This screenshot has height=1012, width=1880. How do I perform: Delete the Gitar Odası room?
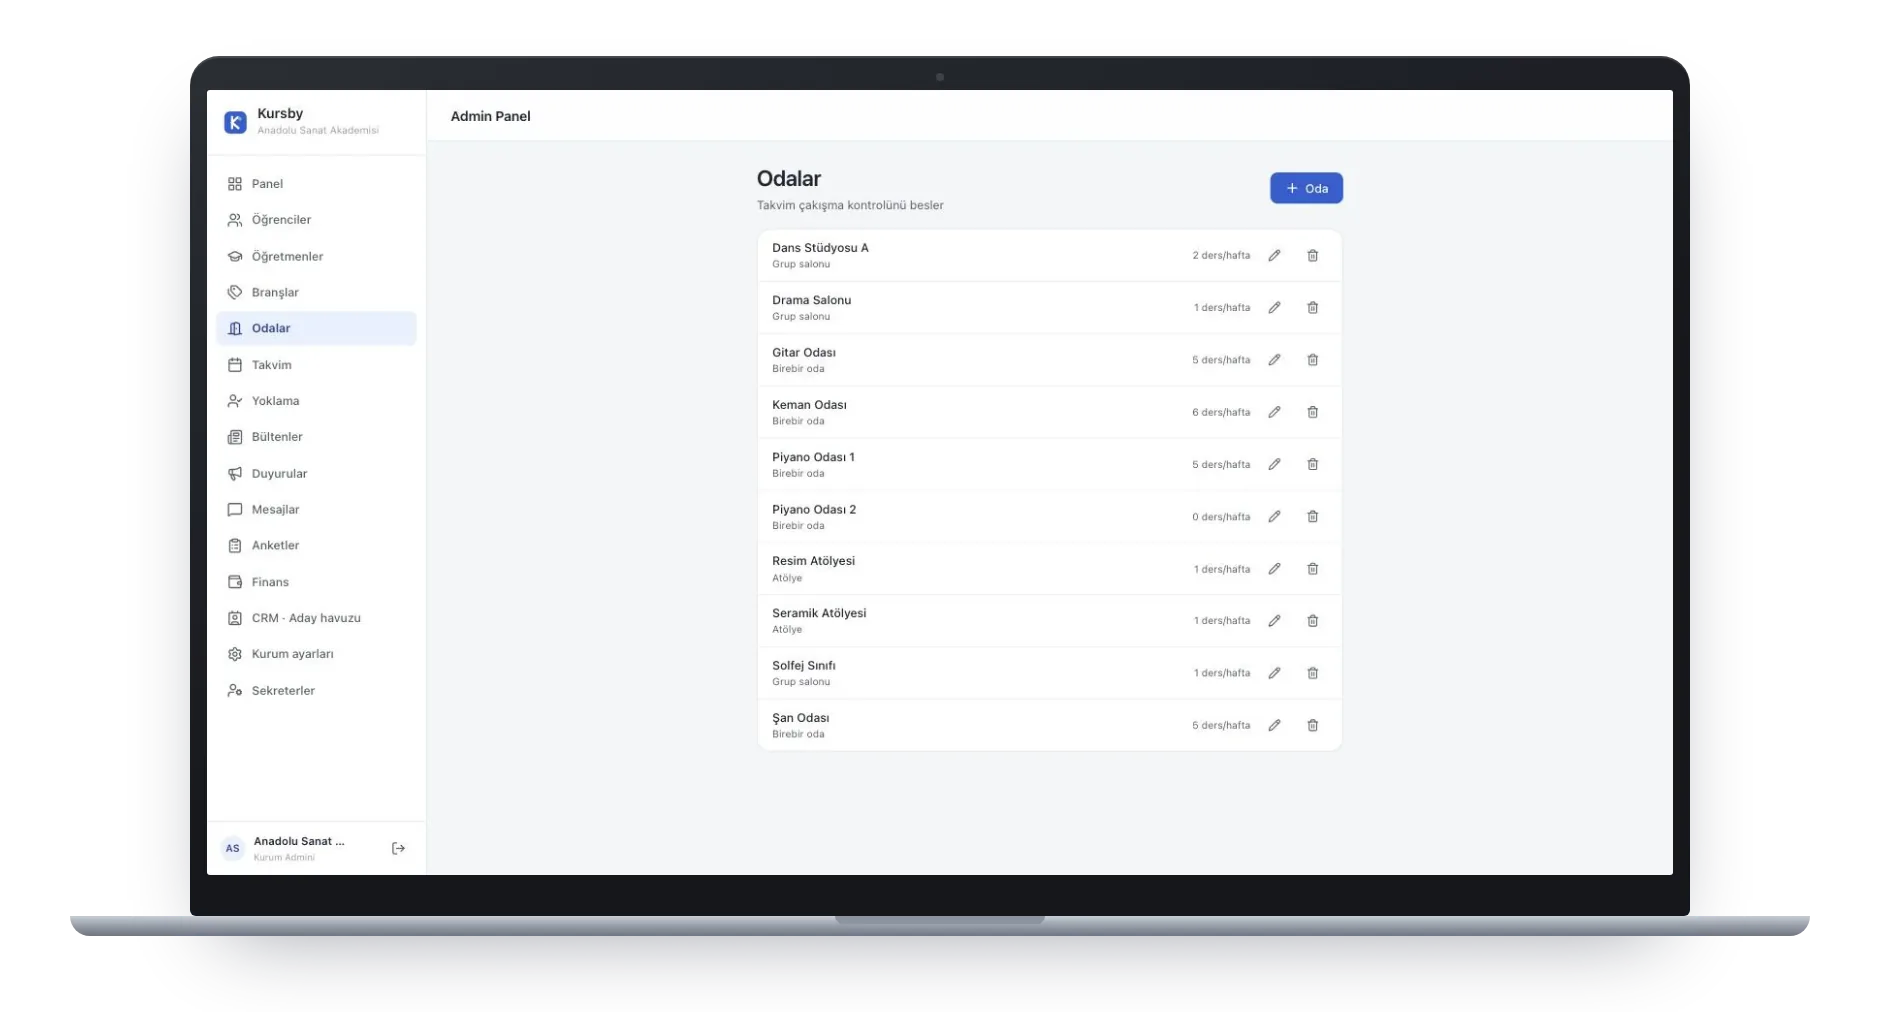coord(1312,360)
